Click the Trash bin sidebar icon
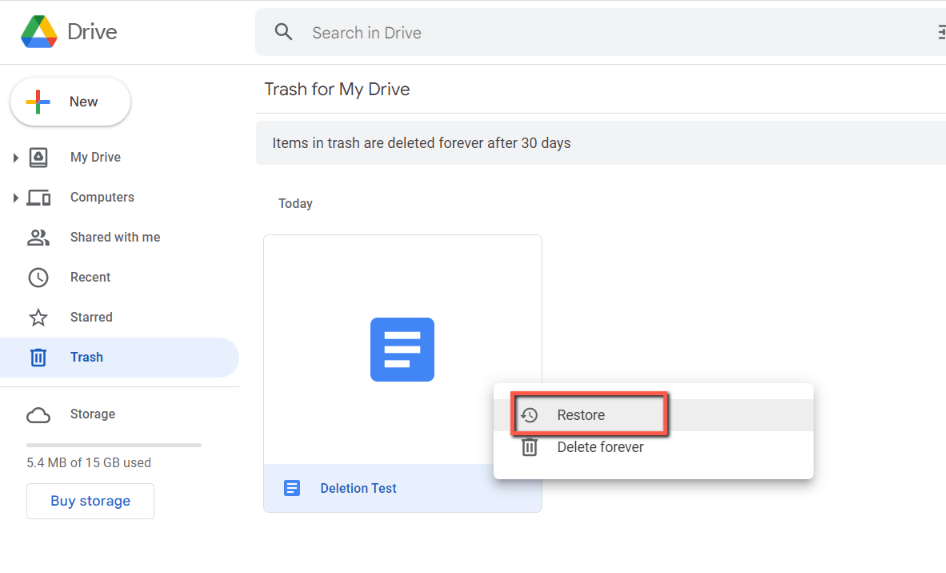The width and height of the screenshot is (946, 573). click(38, 357)
